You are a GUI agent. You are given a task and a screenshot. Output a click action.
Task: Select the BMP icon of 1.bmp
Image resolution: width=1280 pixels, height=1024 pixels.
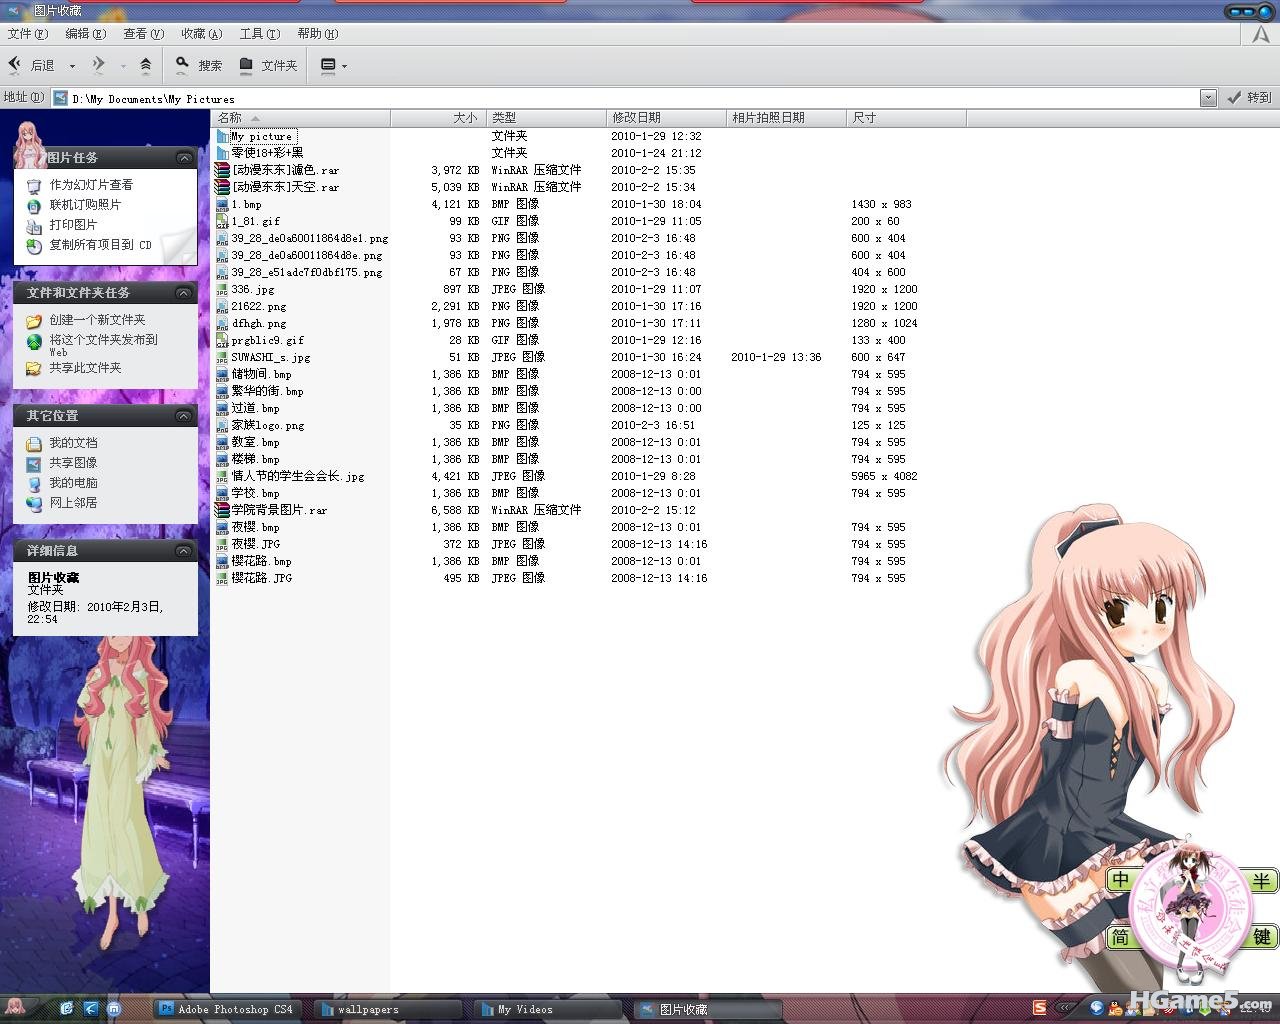coord(222,204)
